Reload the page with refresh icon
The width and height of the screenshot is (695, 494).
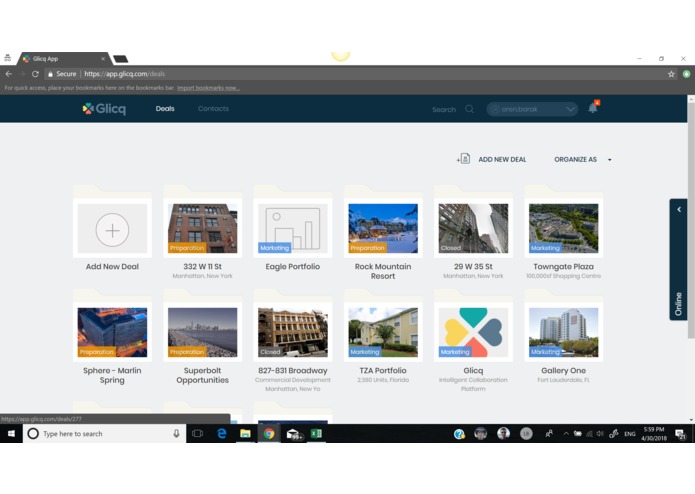point(35,74)
